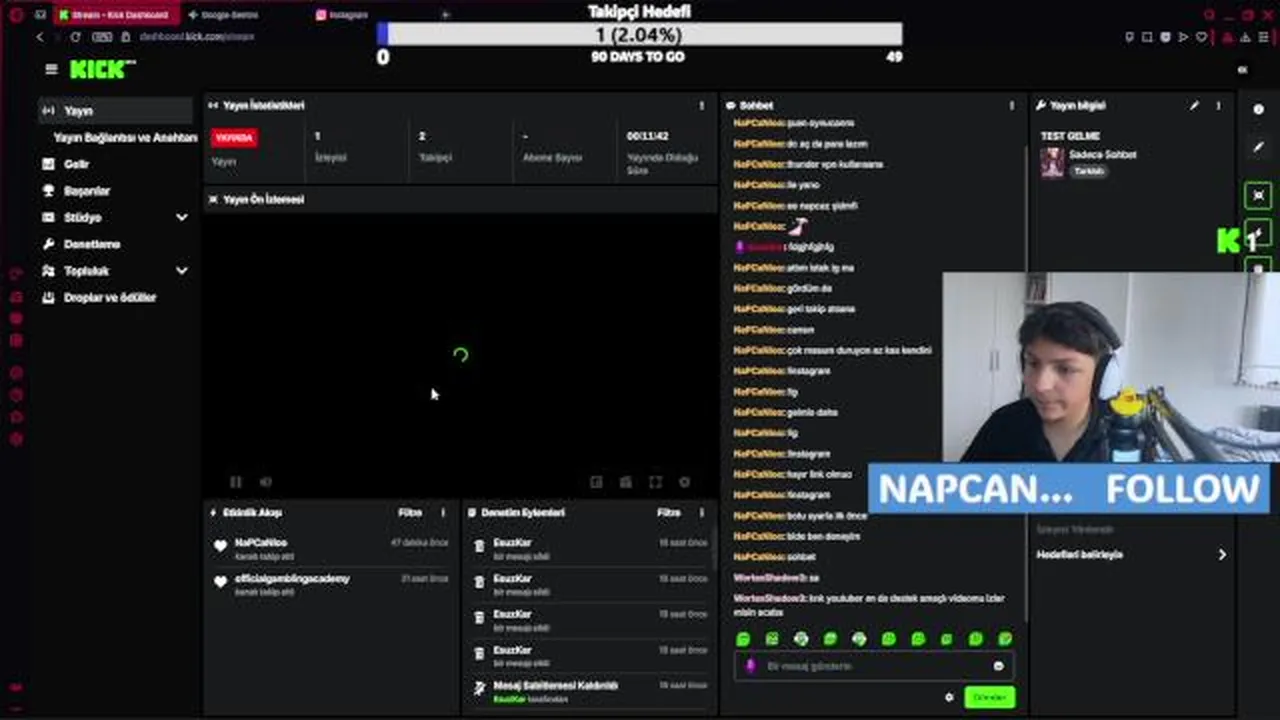
Task: Click the last green chat emote
Action: pyautogui.click(x=1005, y=639)
